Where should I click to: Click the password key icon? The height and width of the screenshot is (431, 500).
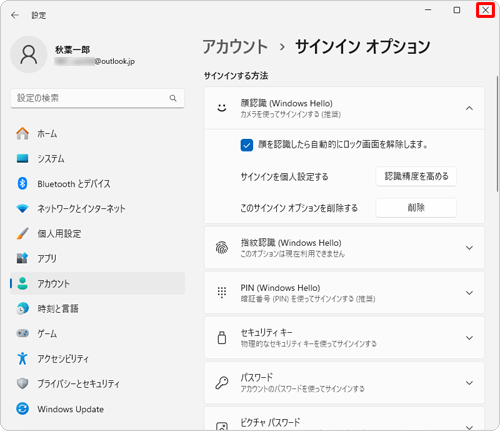222,383
